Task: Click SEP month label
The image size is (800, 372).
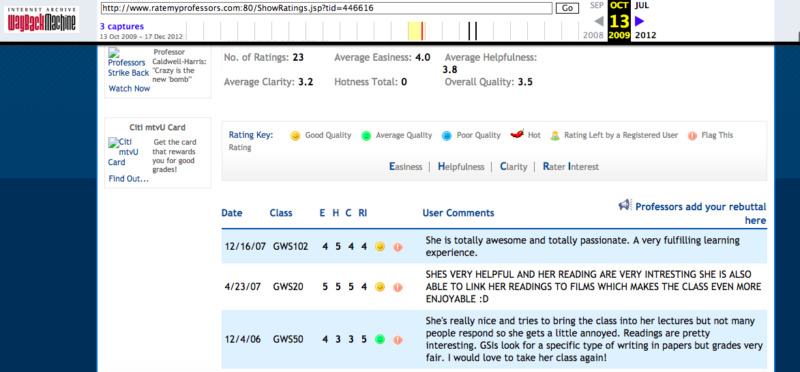Action: point(597,6)
